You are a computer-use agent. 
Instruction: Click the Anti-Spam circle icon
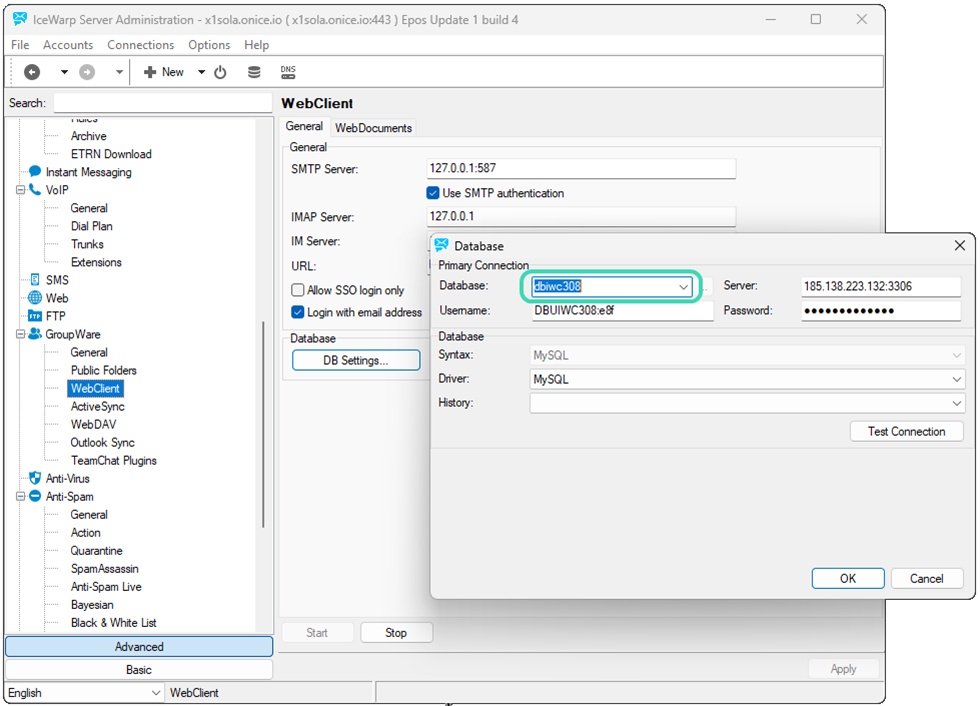pyautogui.click(x=35, y=496)
